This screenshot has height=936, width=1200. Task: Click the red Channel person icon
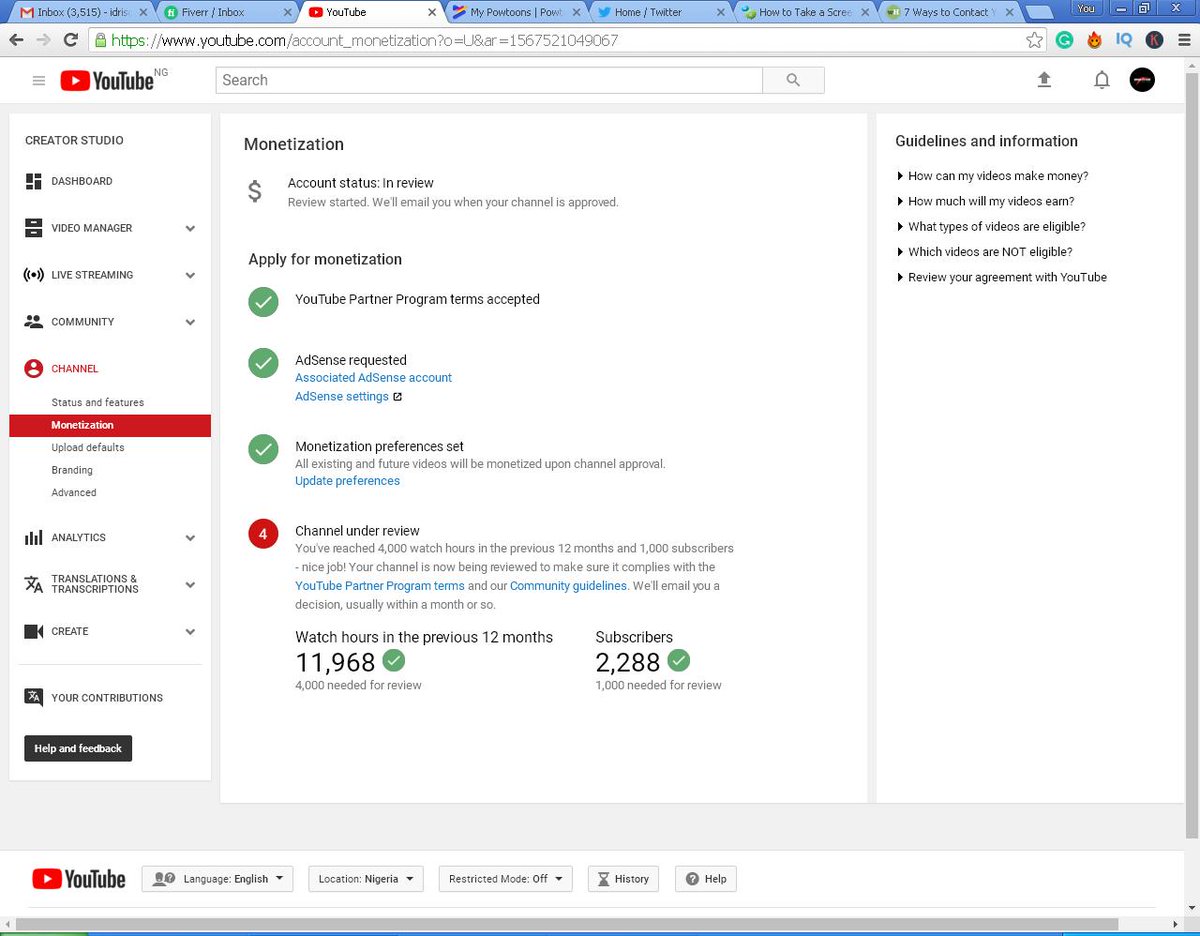tap(33, 369)
